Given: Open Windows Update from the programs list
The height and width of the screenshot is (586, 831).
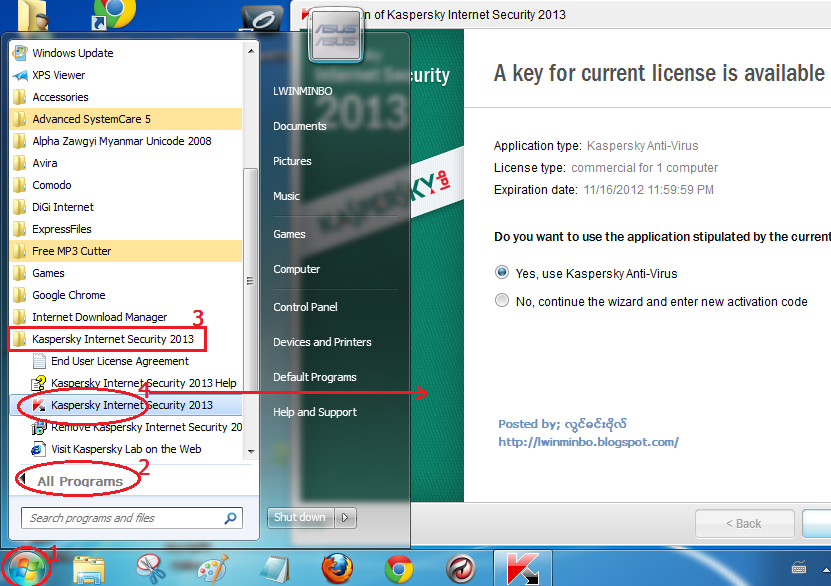Looking at the screenshot, I should click(x=126, y=53).
